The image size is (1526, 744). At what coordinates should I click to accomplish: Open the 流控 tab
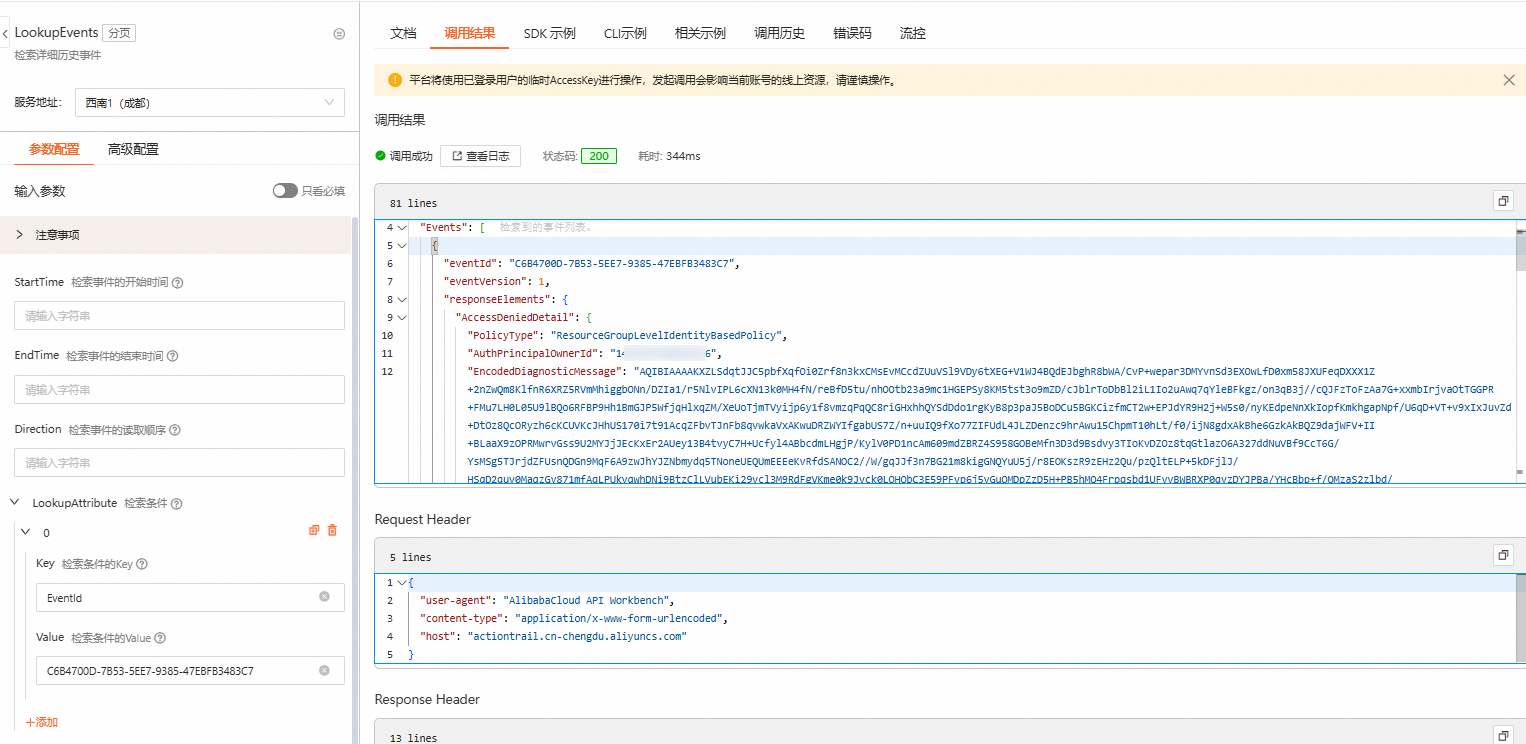tap(913, 33)
